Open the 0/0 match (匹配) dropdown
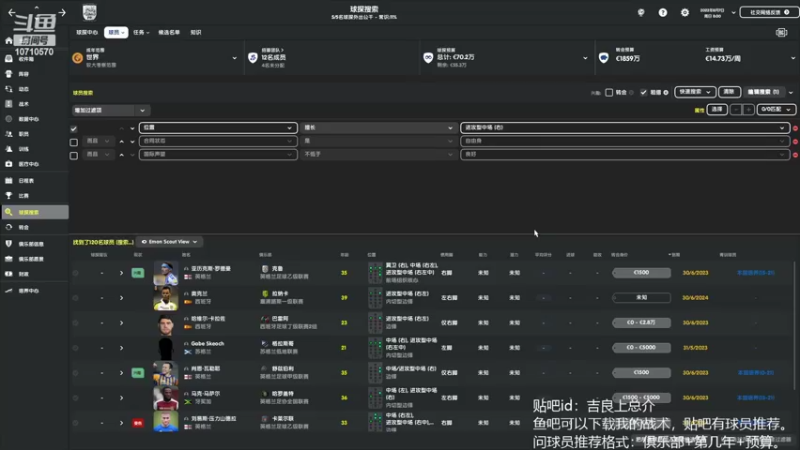The image size is (800, 450). (776, 110)
